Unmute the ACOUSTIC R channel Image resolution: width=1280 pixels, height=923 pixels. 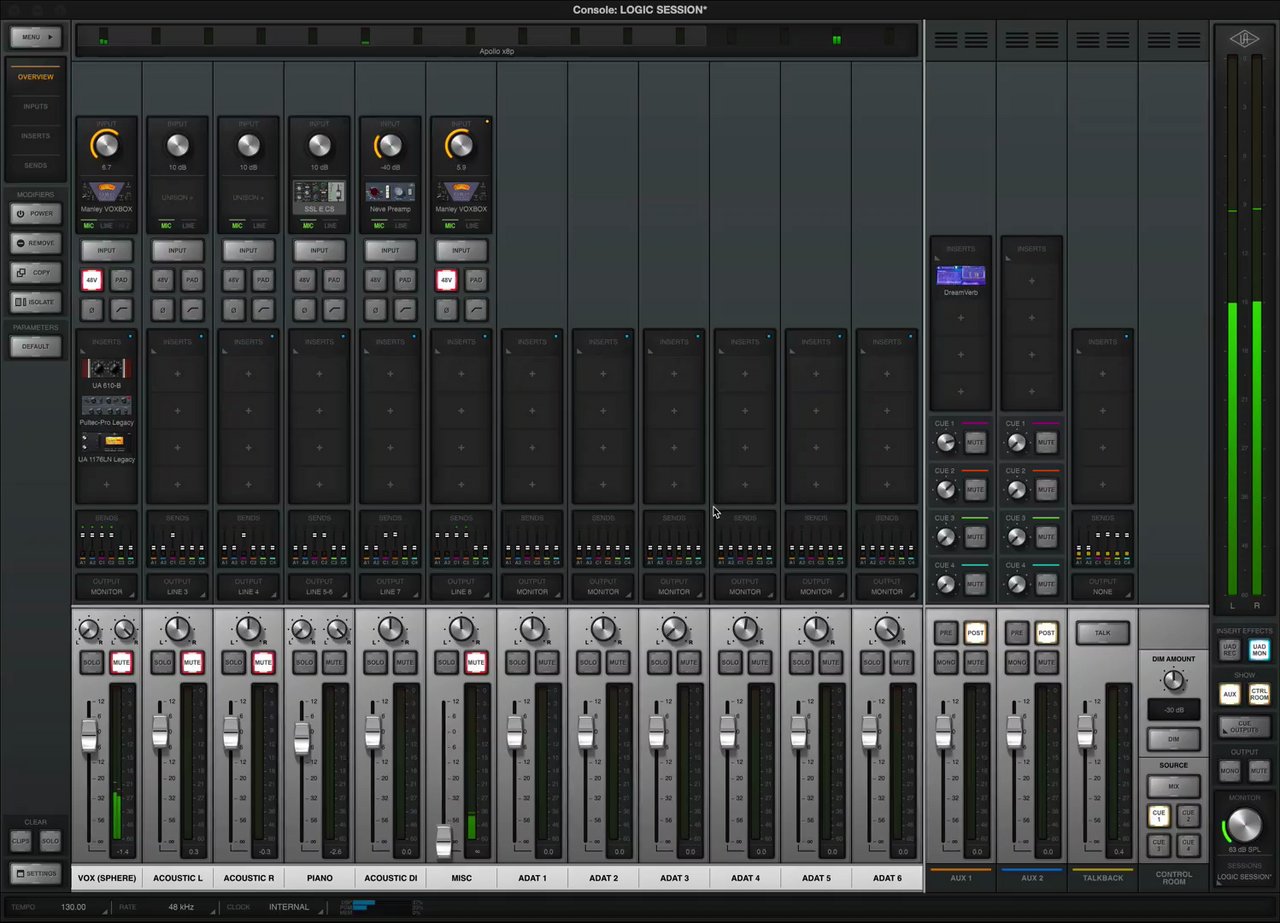[x=263, y=662]
